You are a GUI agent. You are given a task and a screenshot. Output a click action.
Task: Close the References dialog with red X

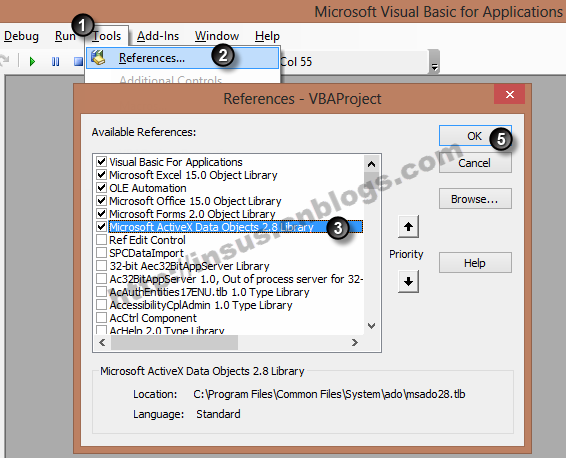point(510,95)
